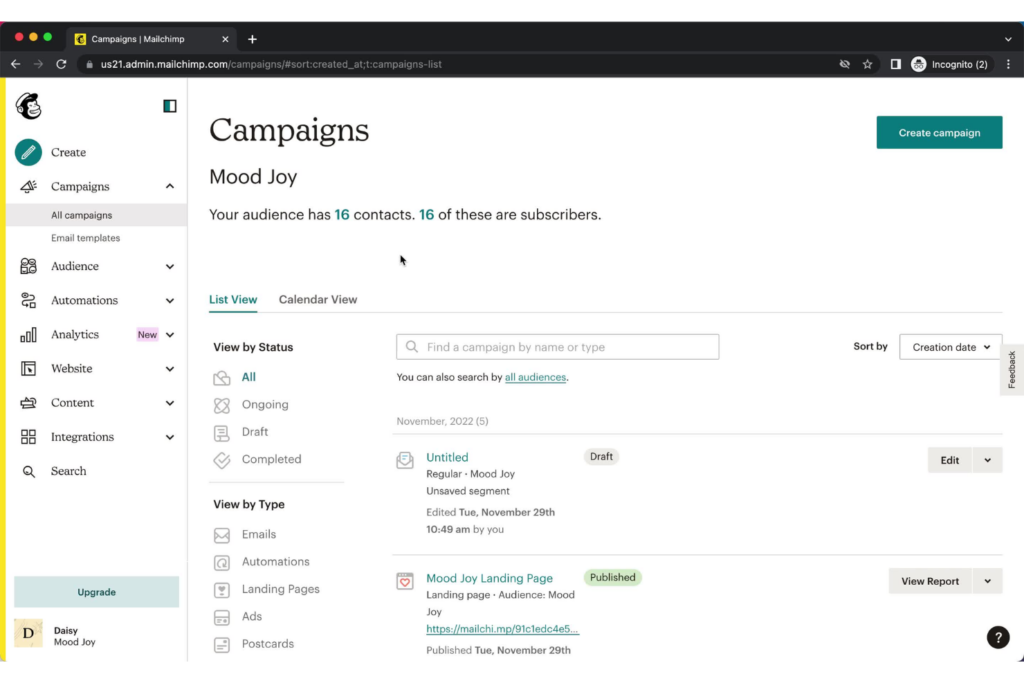Open dropdown arrow next to View Report

coord(987,581)
